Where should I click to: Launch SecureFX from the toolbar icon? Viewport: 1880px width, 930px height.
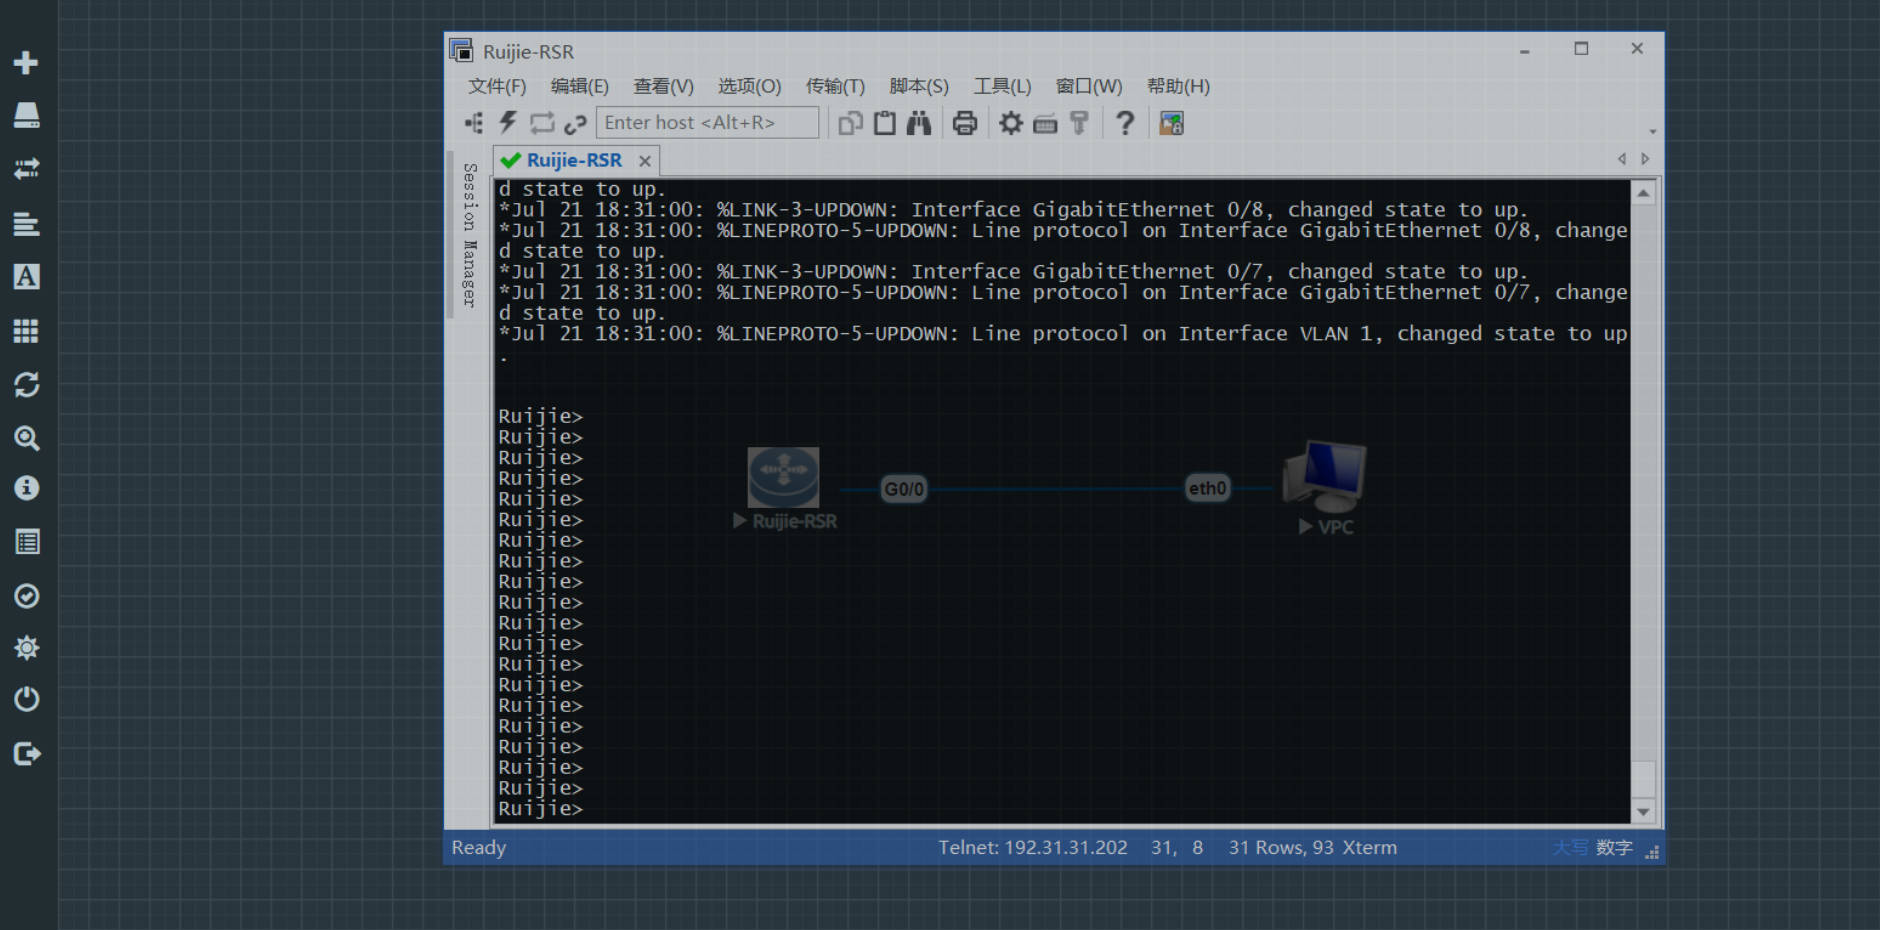point(1171,123)
